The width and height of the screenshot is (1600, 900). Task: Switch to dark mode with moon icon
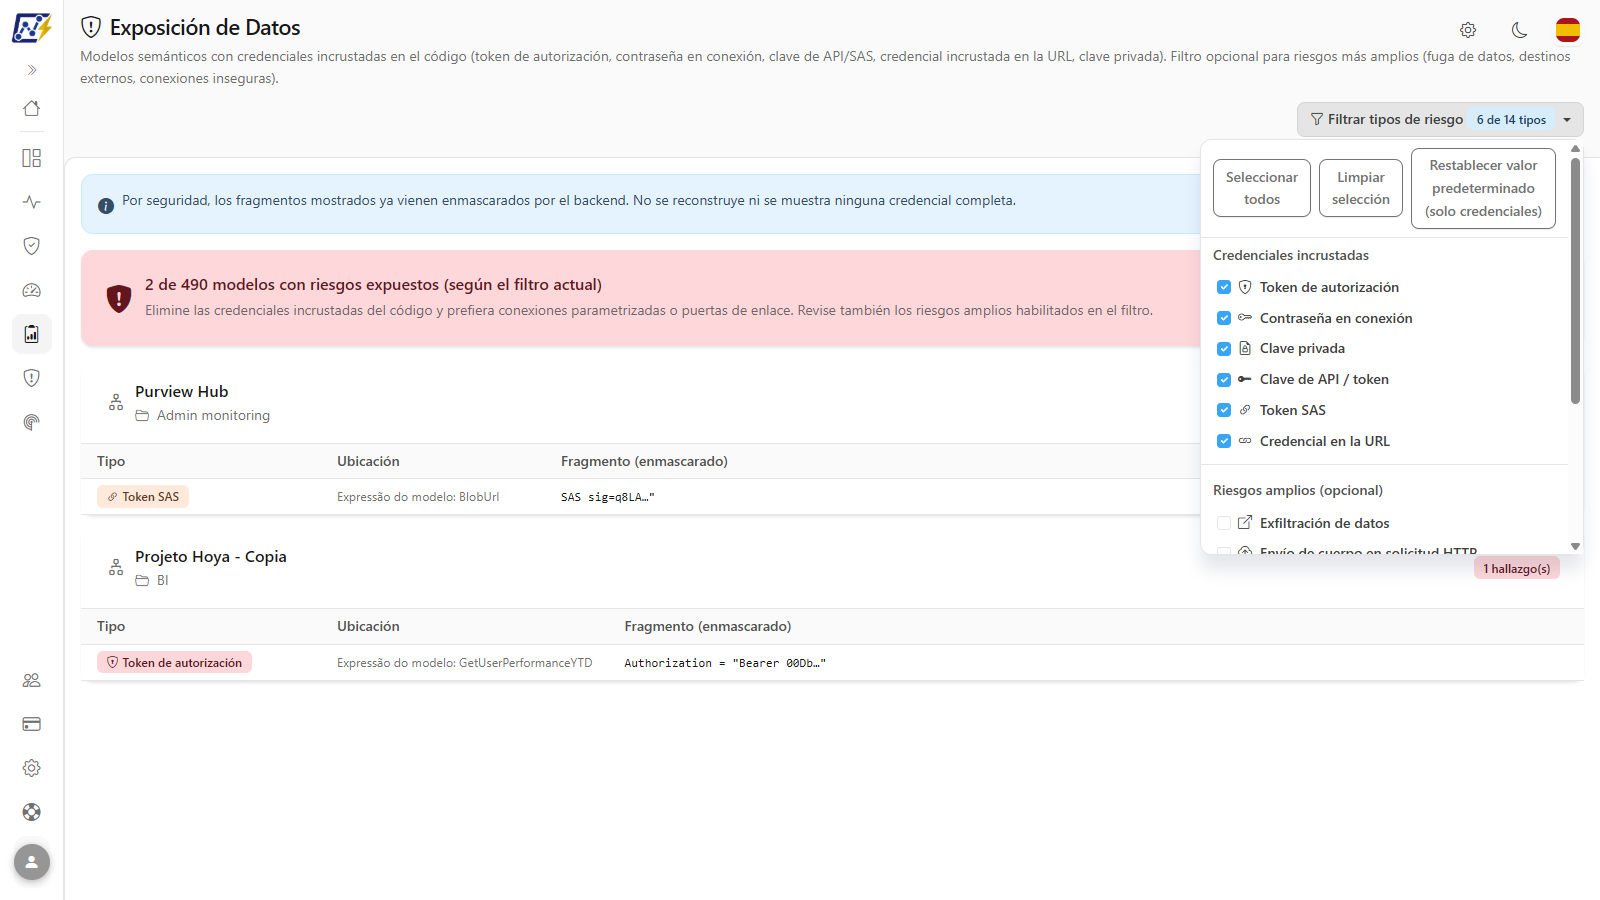tap(1519, 30)
